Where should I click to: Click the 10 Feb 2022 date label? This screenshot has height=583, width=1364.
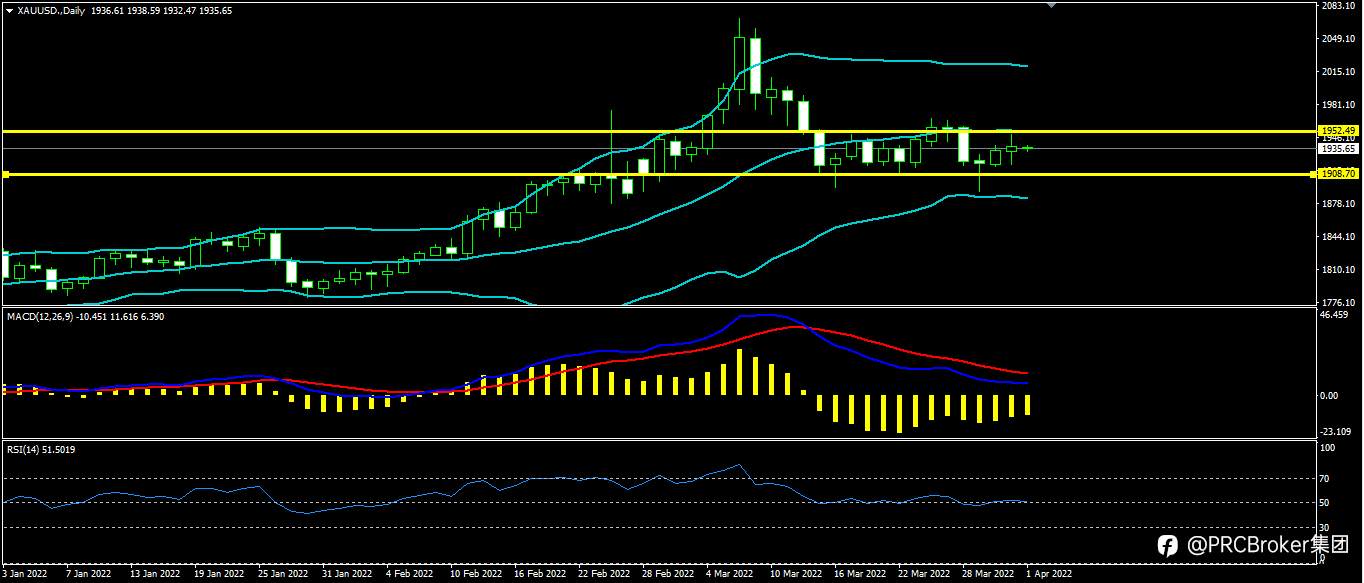(475, 575)
